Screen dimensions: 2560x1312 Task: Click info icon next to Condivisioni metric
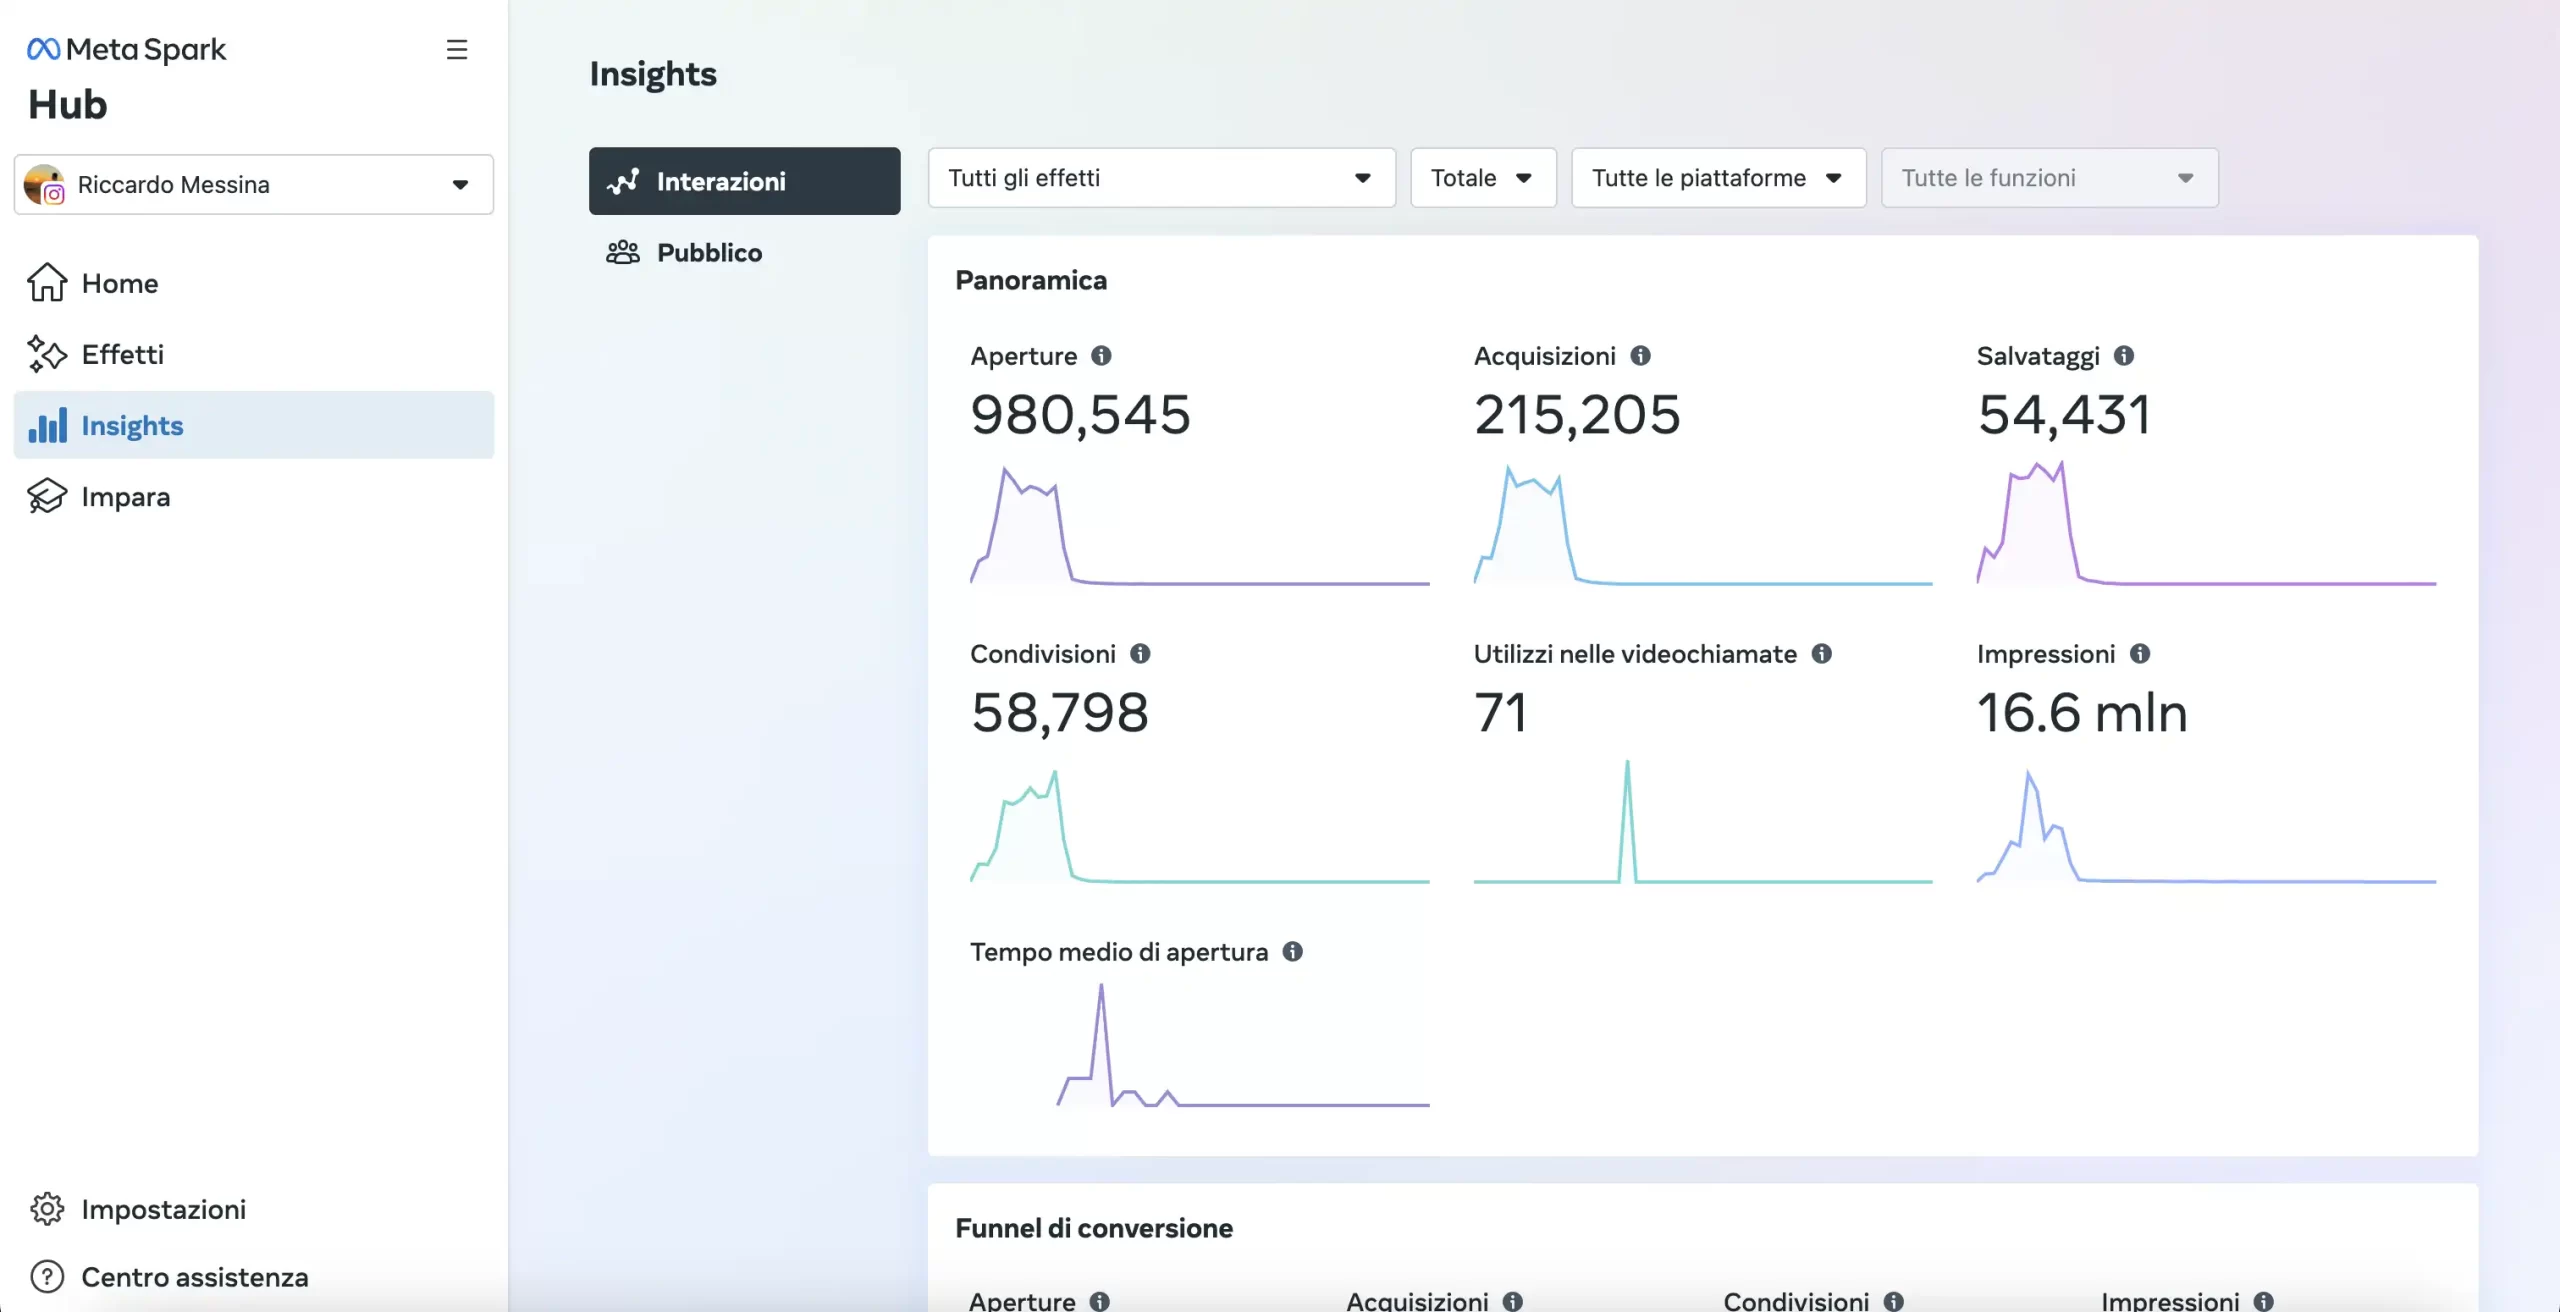pyautogui.click(x=1140, y=654)
